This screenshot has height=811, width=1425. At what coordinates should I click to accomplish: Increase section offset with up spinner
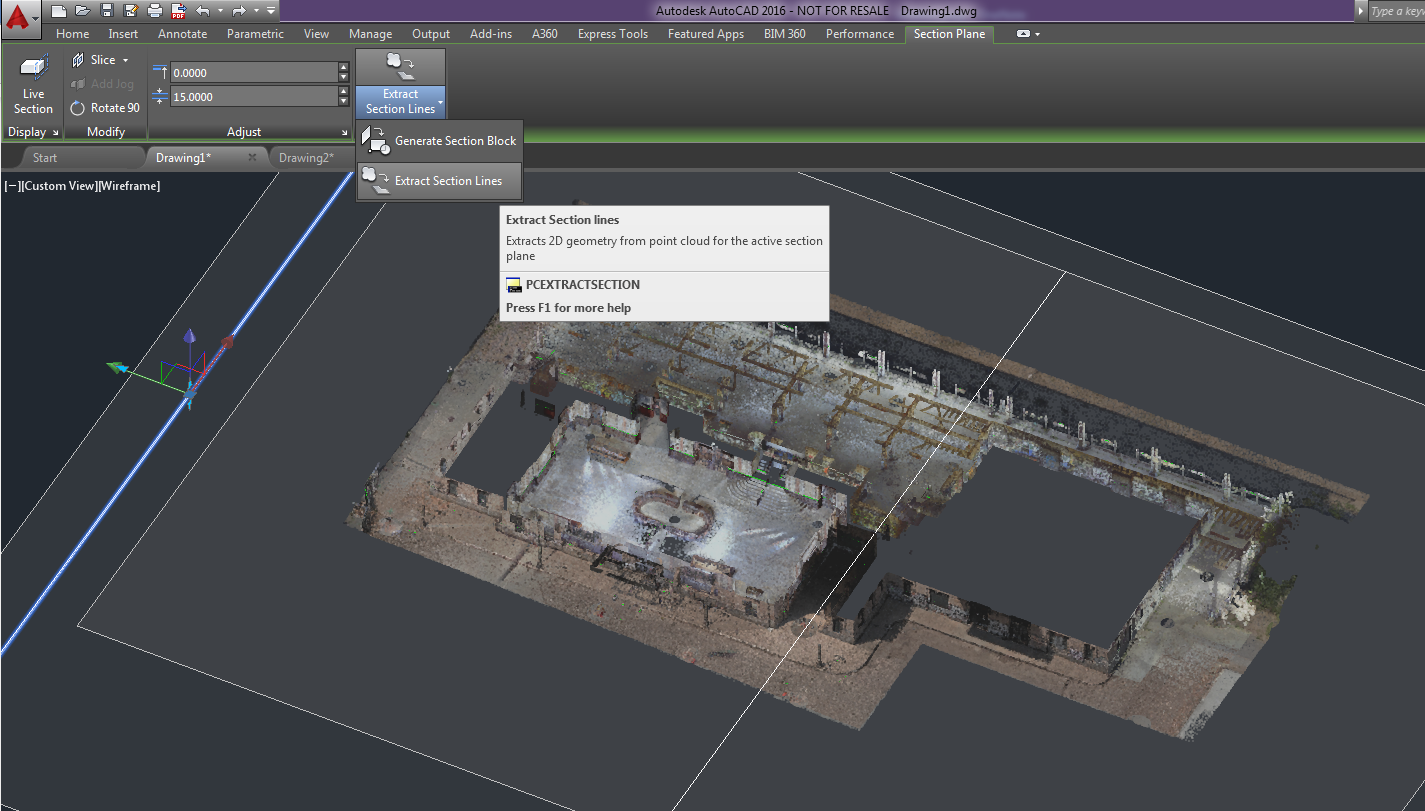[x=344, y=68]
